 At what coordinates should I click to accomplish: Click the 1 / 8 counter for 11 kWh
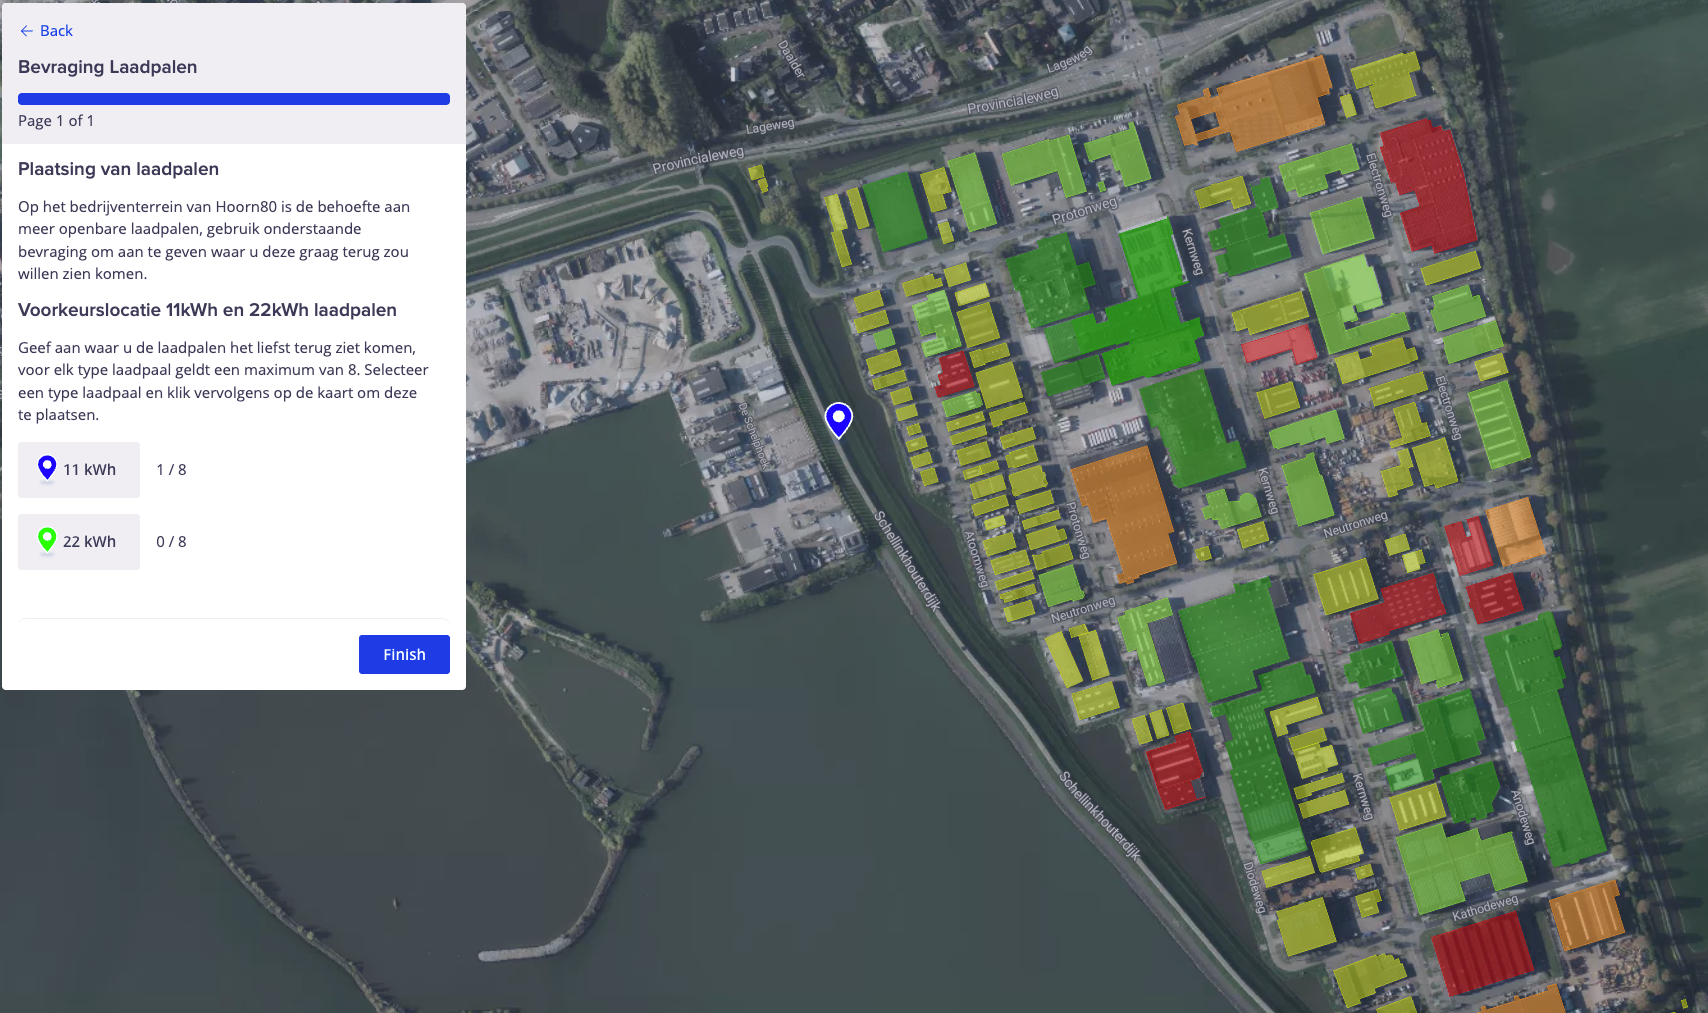(171, 470)
